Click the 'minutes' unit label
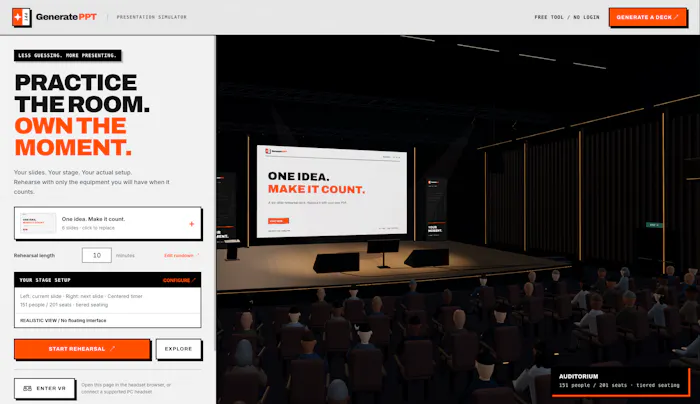Screen dimensions: 700x404 pos(125,256)
